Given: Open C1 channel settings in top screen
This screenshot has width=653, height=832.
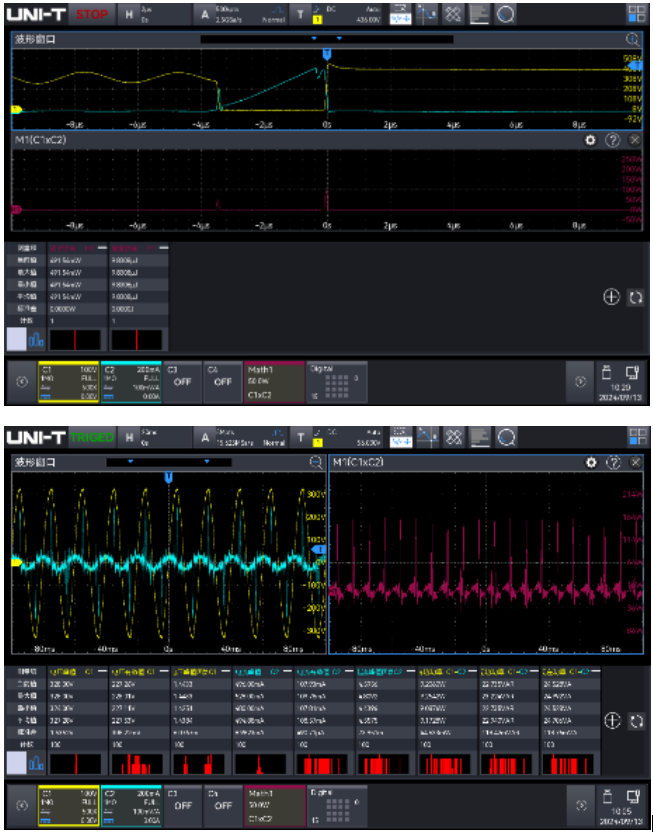Looking at the screenshot, I should (x=68, y=381).
